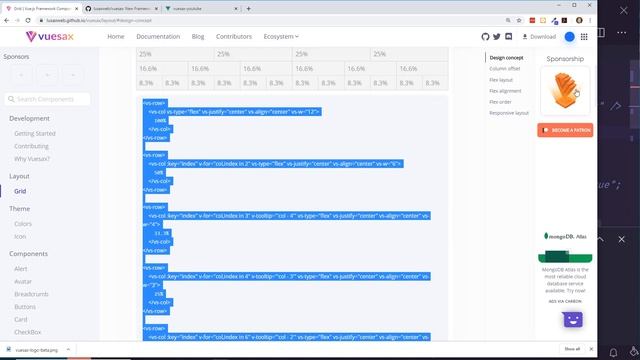Open Avatar component page

(23, 281)
